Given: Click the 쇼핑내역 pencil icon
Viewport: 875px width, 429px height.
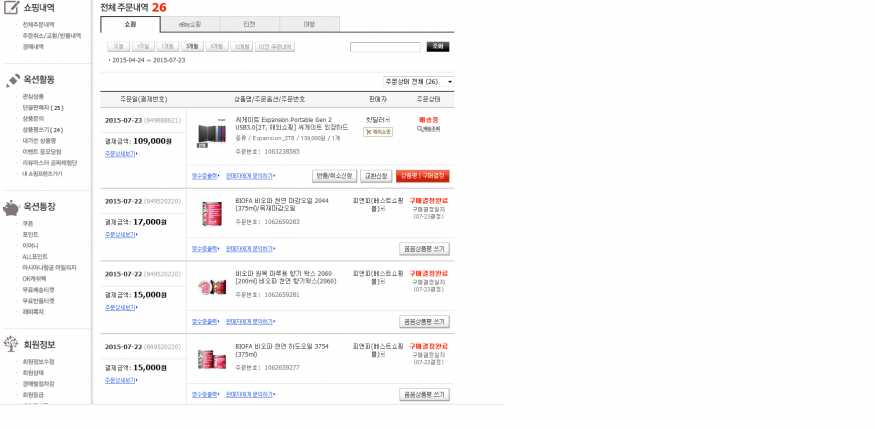Looking at the screenshot, I should (12, 8).
